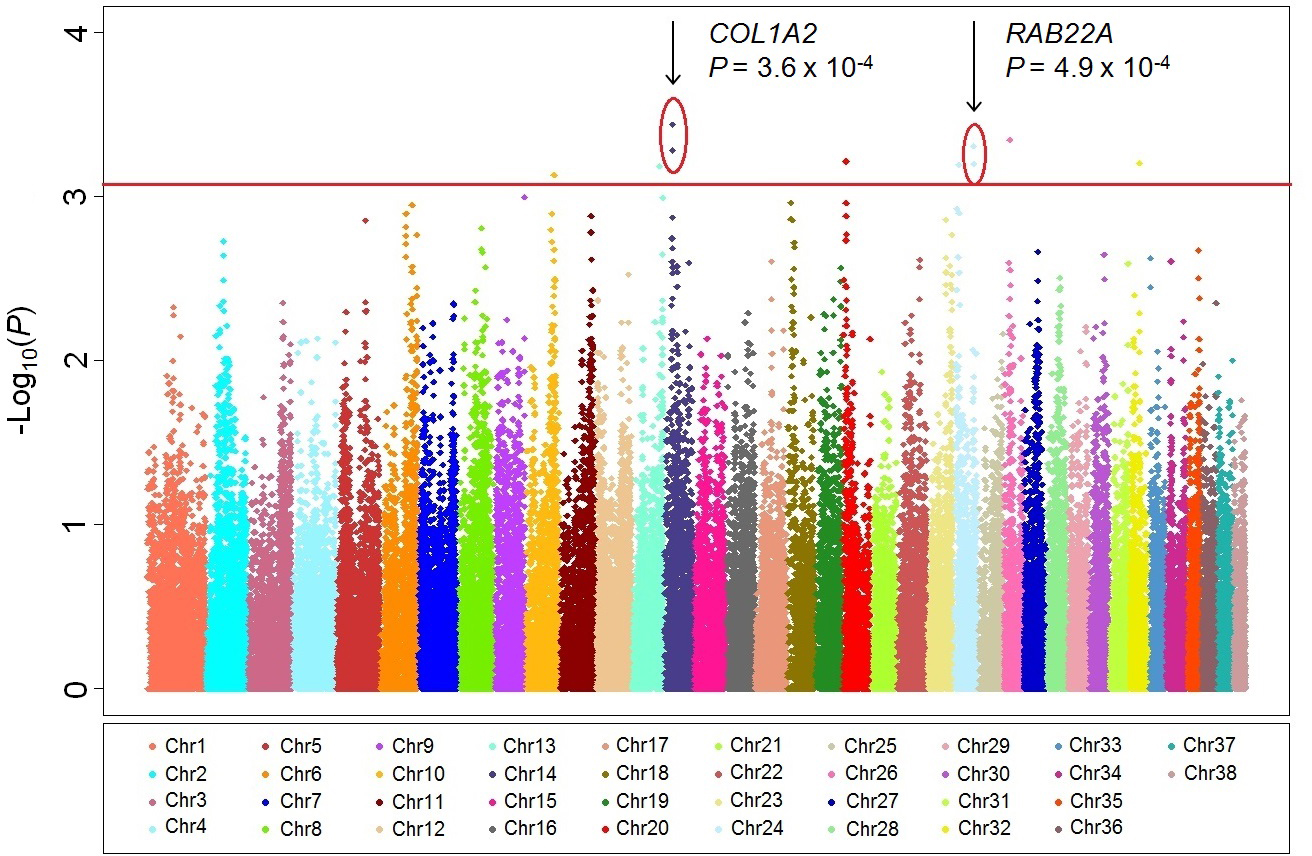Click the red oval around COL1A2 points
The height and width of the screenshot is (856, 1312).
click(x=673, y=136)
